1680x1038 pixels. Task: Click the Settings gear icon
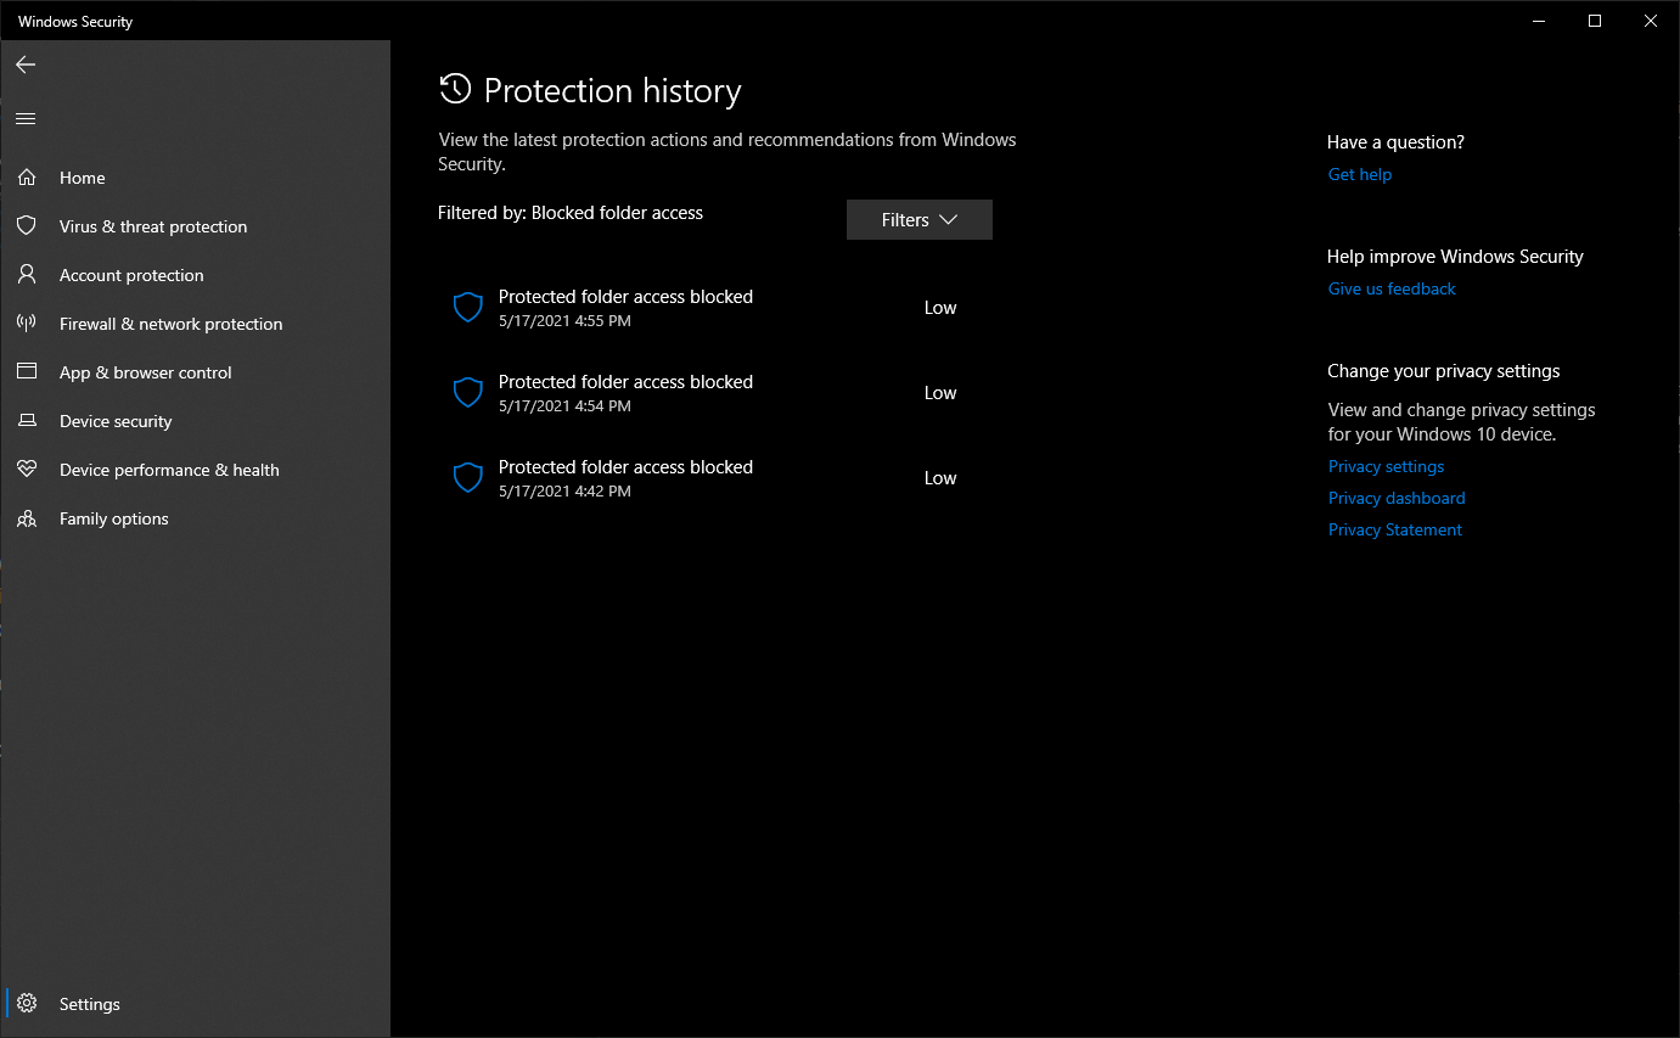[x=27, y=1003]
